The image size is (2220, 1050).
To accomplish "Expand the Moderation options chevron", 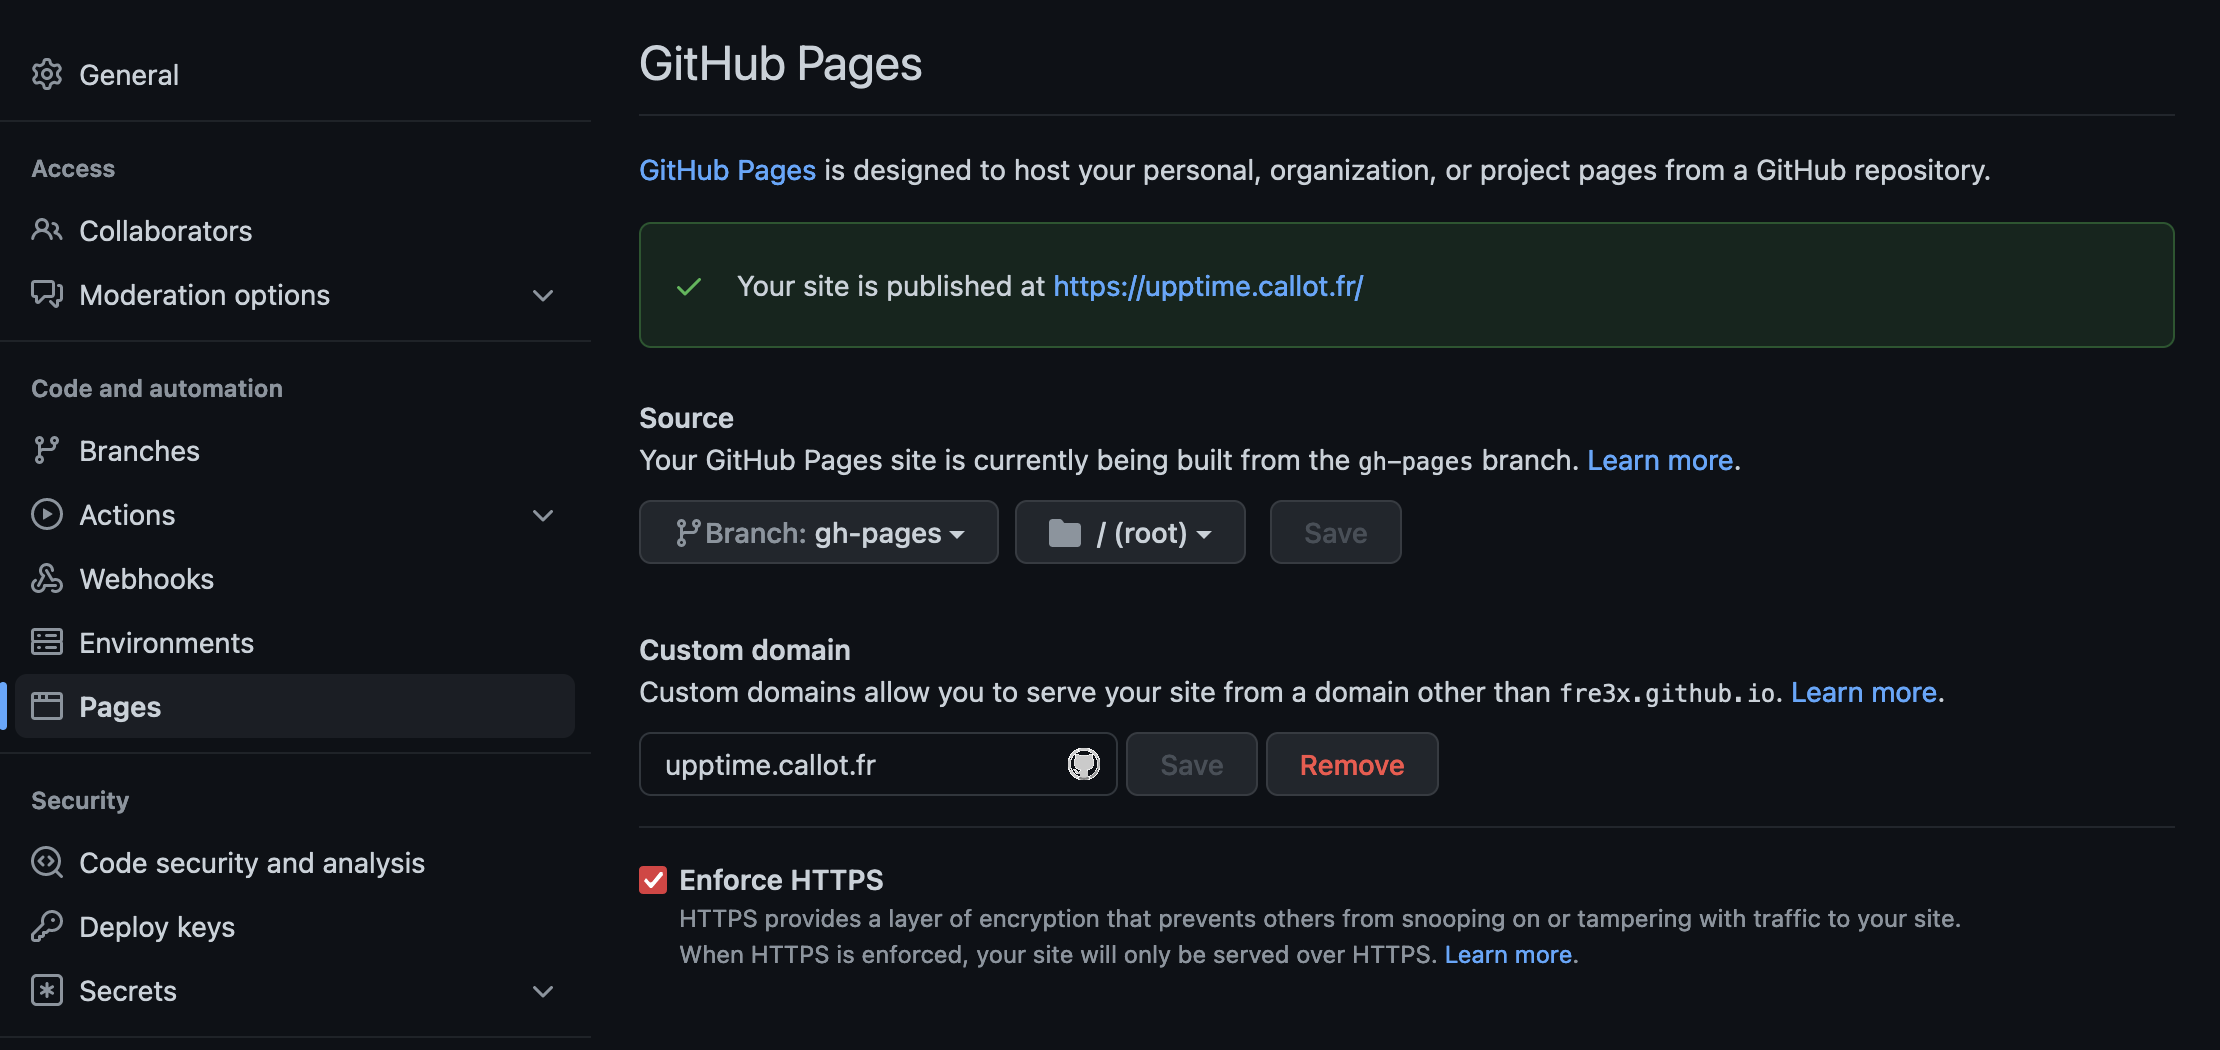I will coord(543,296).
